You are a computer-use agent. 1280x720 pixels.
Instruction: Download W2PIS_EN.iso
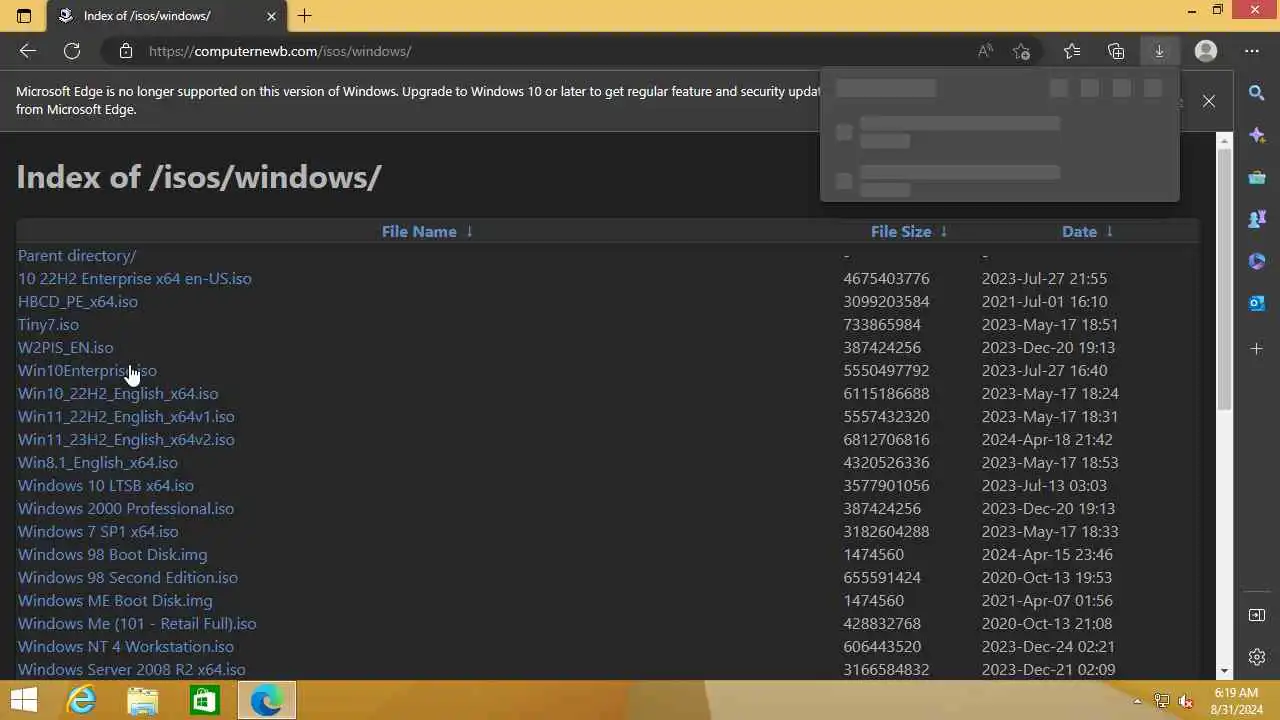tap(66, 347)
